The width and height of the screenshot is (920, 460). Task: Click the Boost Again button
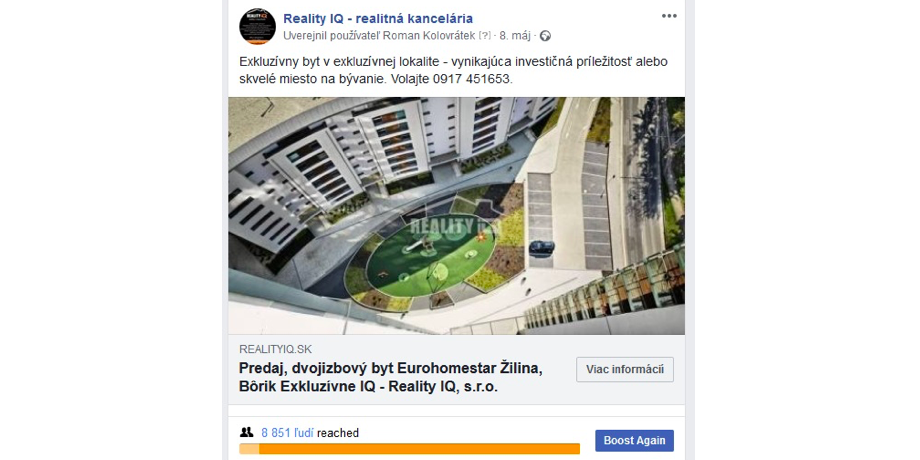point(634,441)
